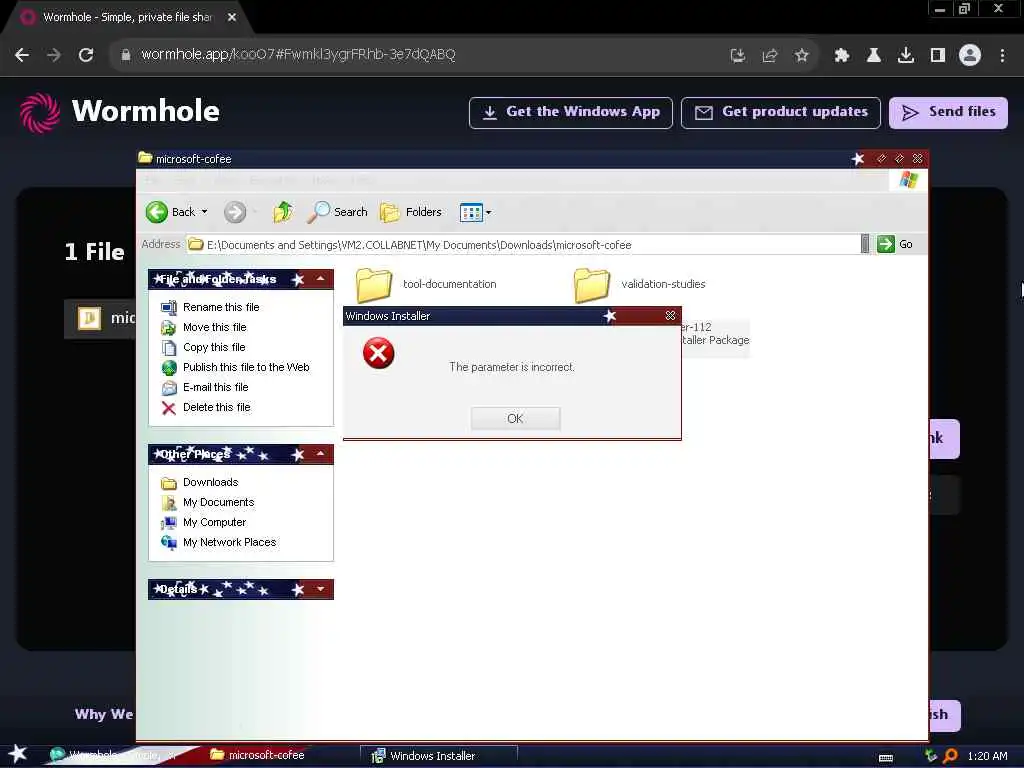Select the validation-studies folder
The image size is (1024, 768).
coord(640,285)
